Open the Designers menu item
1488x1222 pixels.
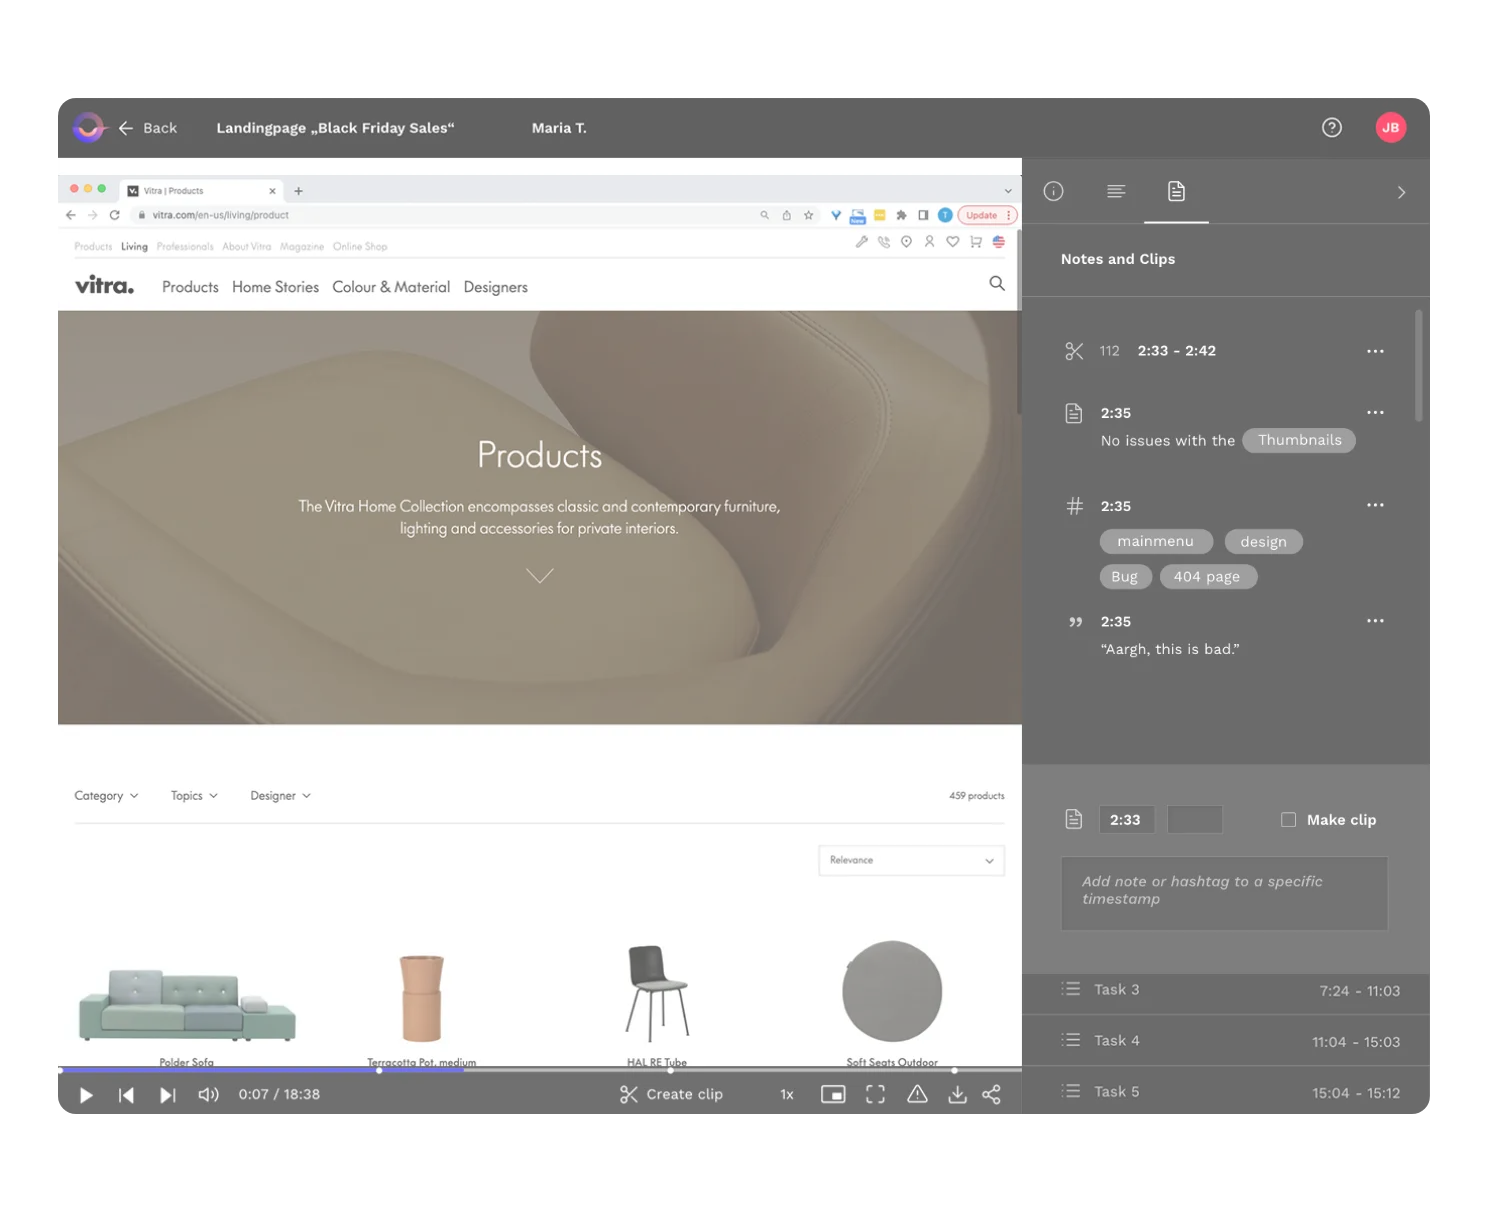pyautogui.click(x=495, y=287)
